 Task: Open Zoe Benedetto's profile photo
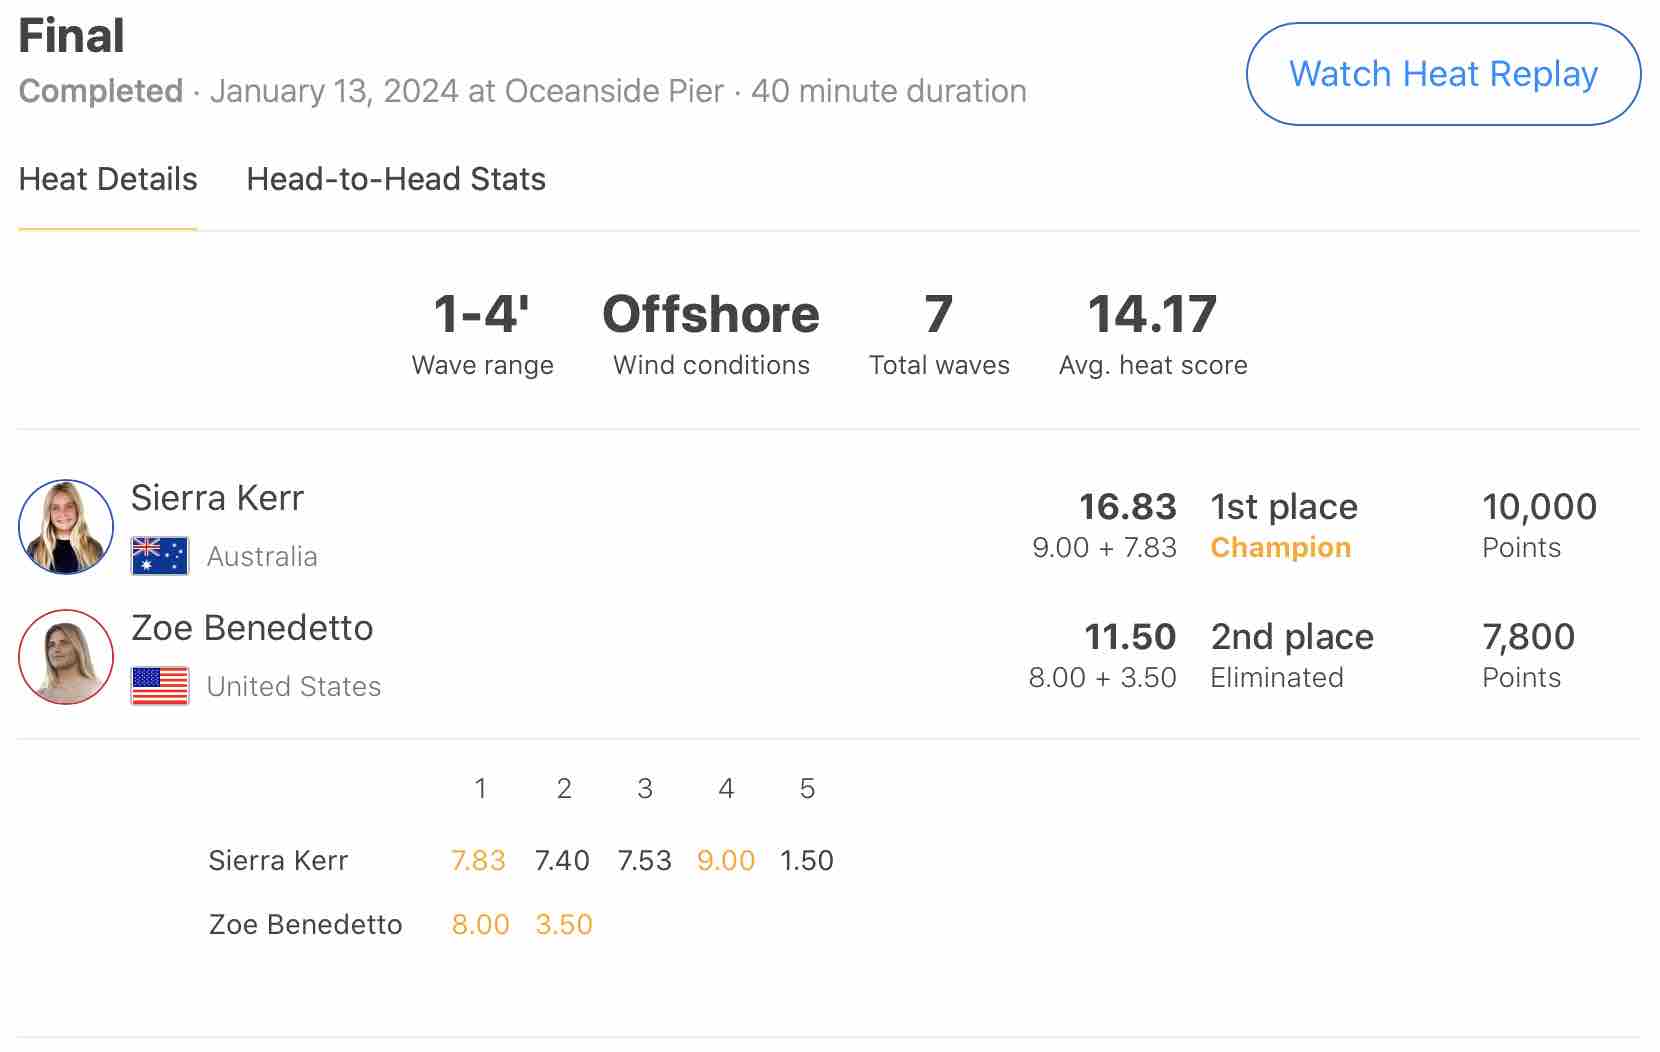click(66, 657)
